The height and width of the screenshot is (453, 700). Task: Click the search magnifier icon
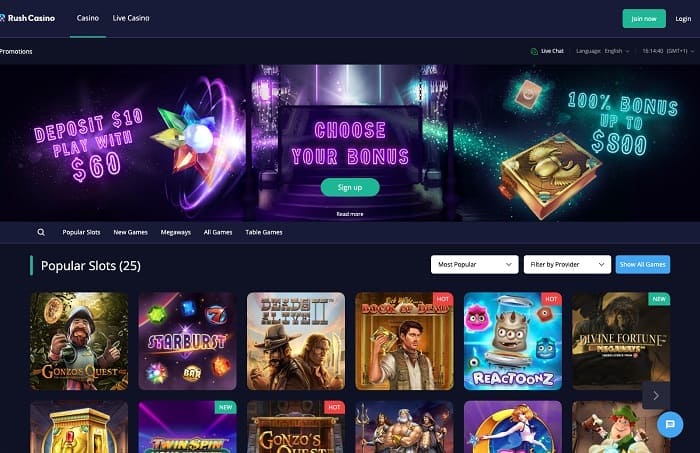(41, 232)
